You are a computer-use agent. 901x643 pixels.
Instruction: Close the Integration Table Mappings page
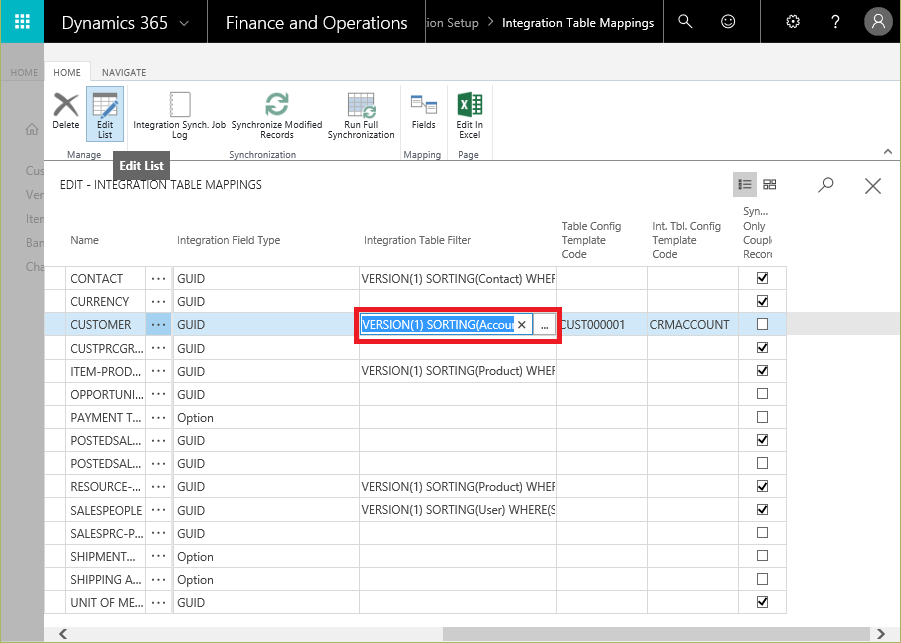click(x=873, y=186)
